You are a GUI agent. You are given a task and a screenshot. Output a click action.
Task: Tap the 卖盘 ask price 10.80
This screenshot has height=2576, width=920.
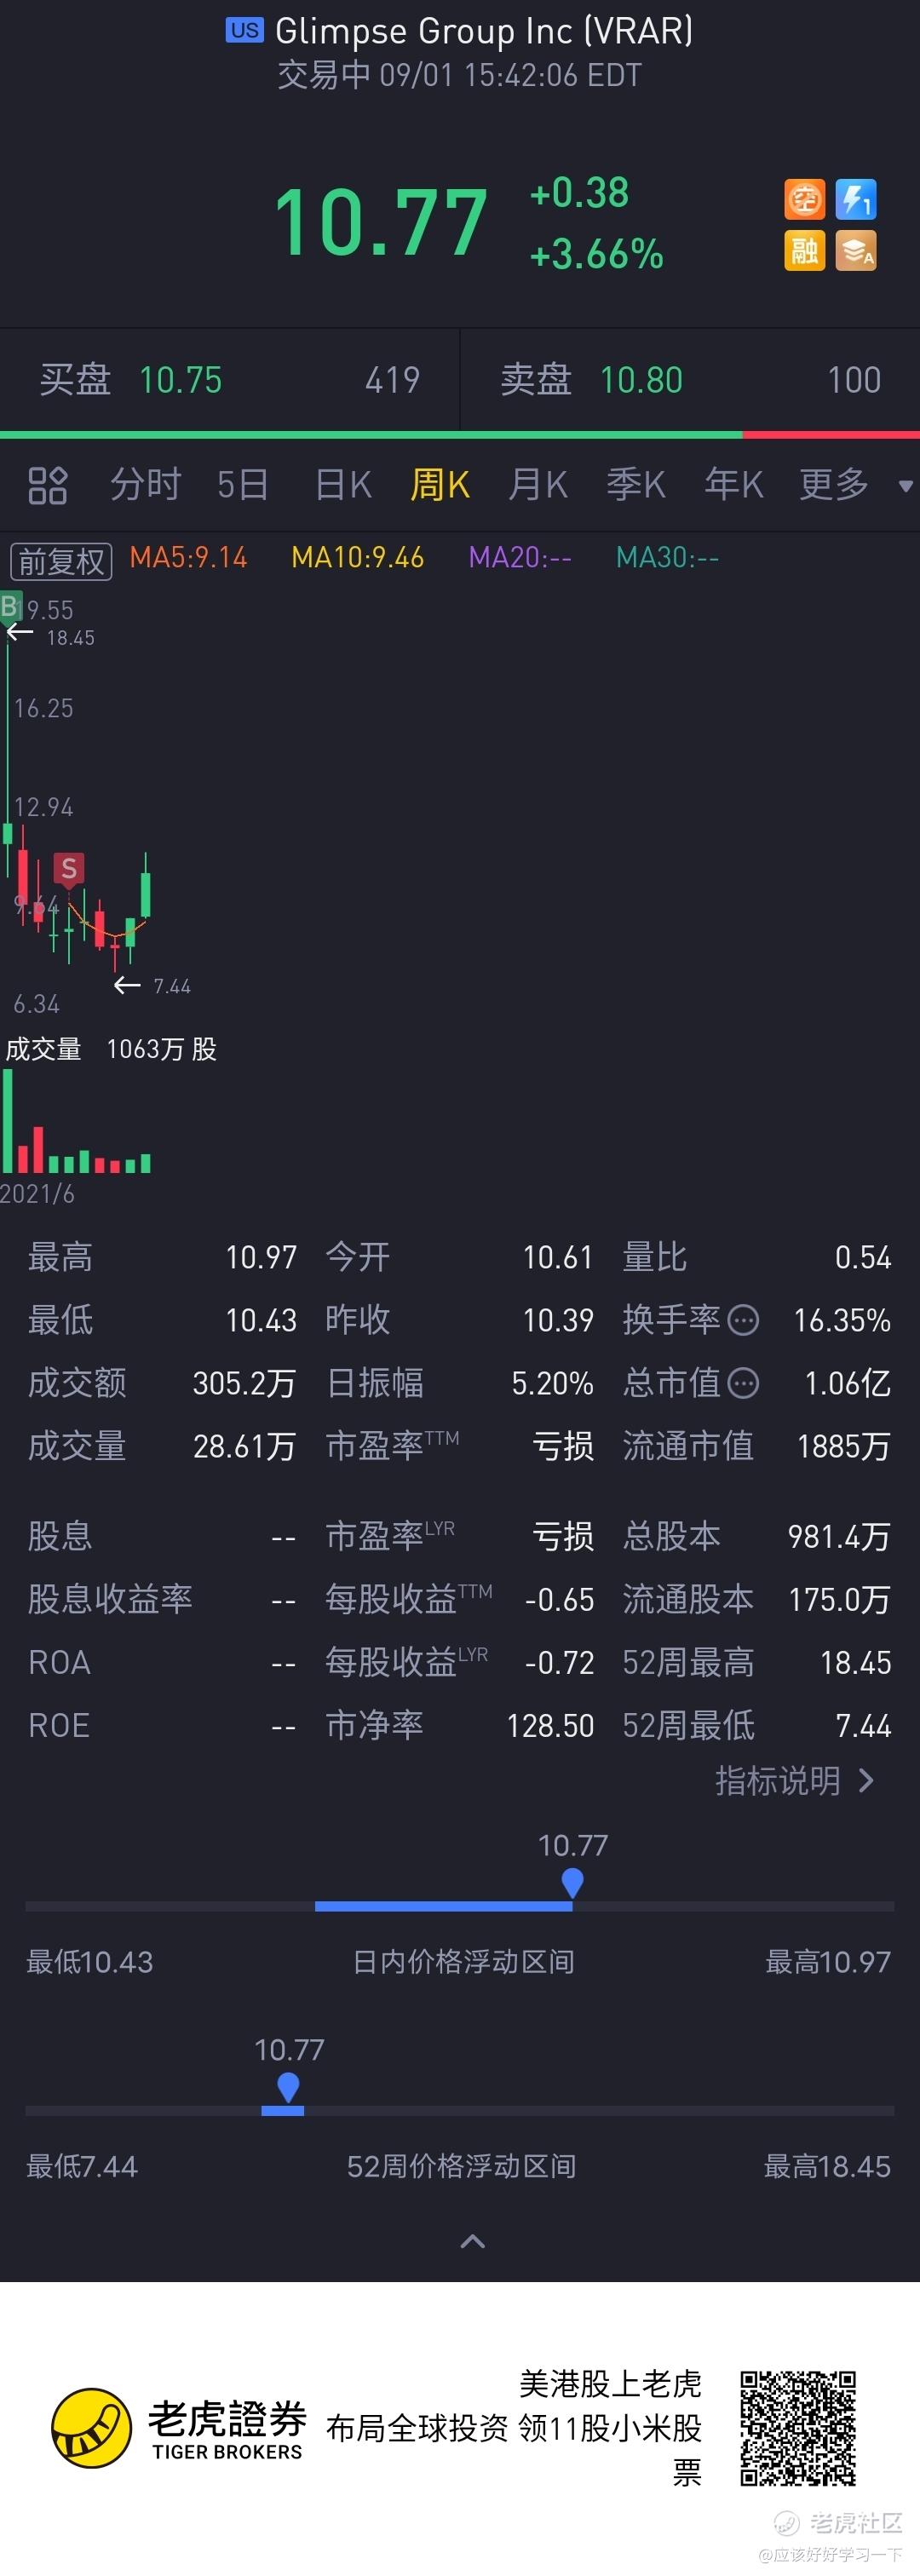coord(641,380)
